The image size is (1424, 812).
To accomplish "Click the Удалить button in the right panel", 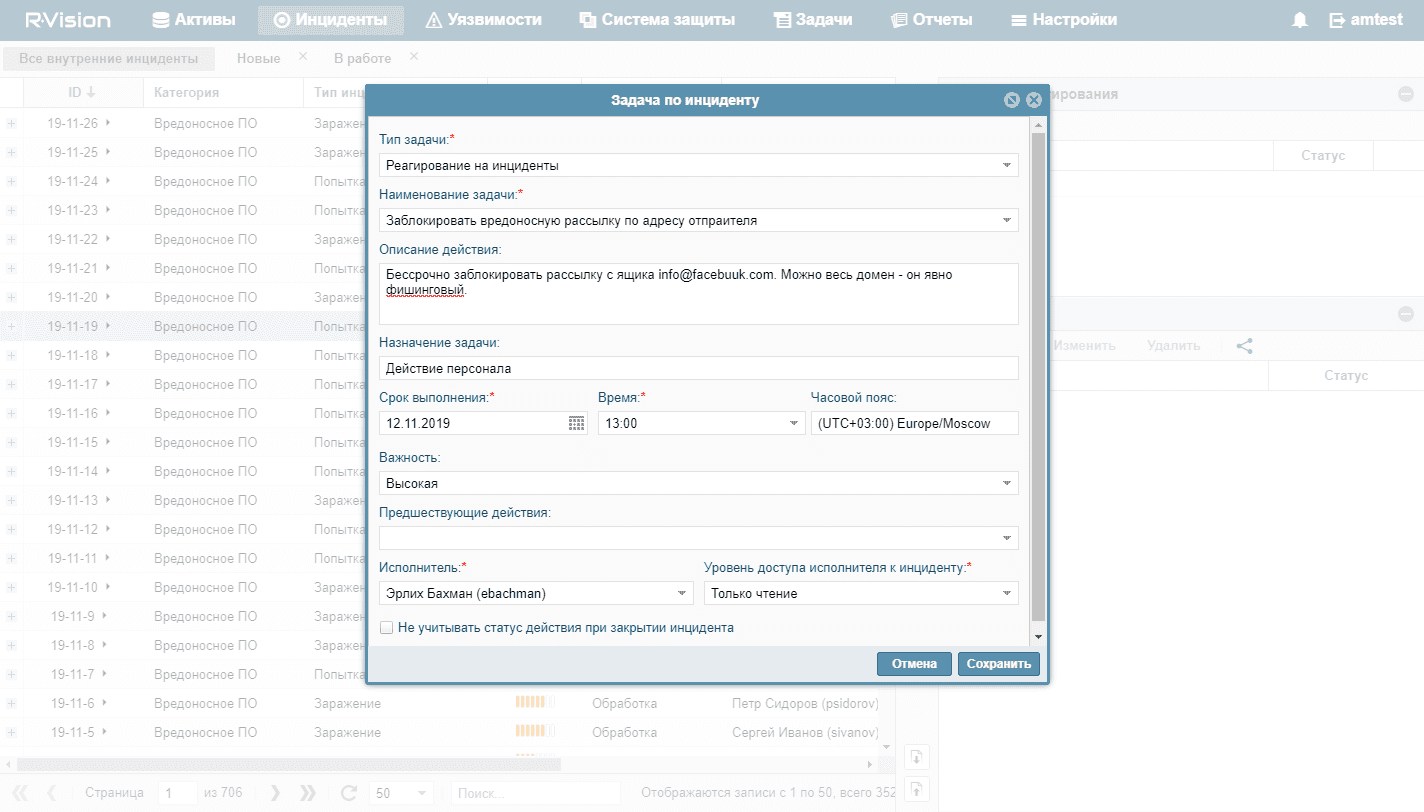I will pyautogui.click(x=1174, y=346).
